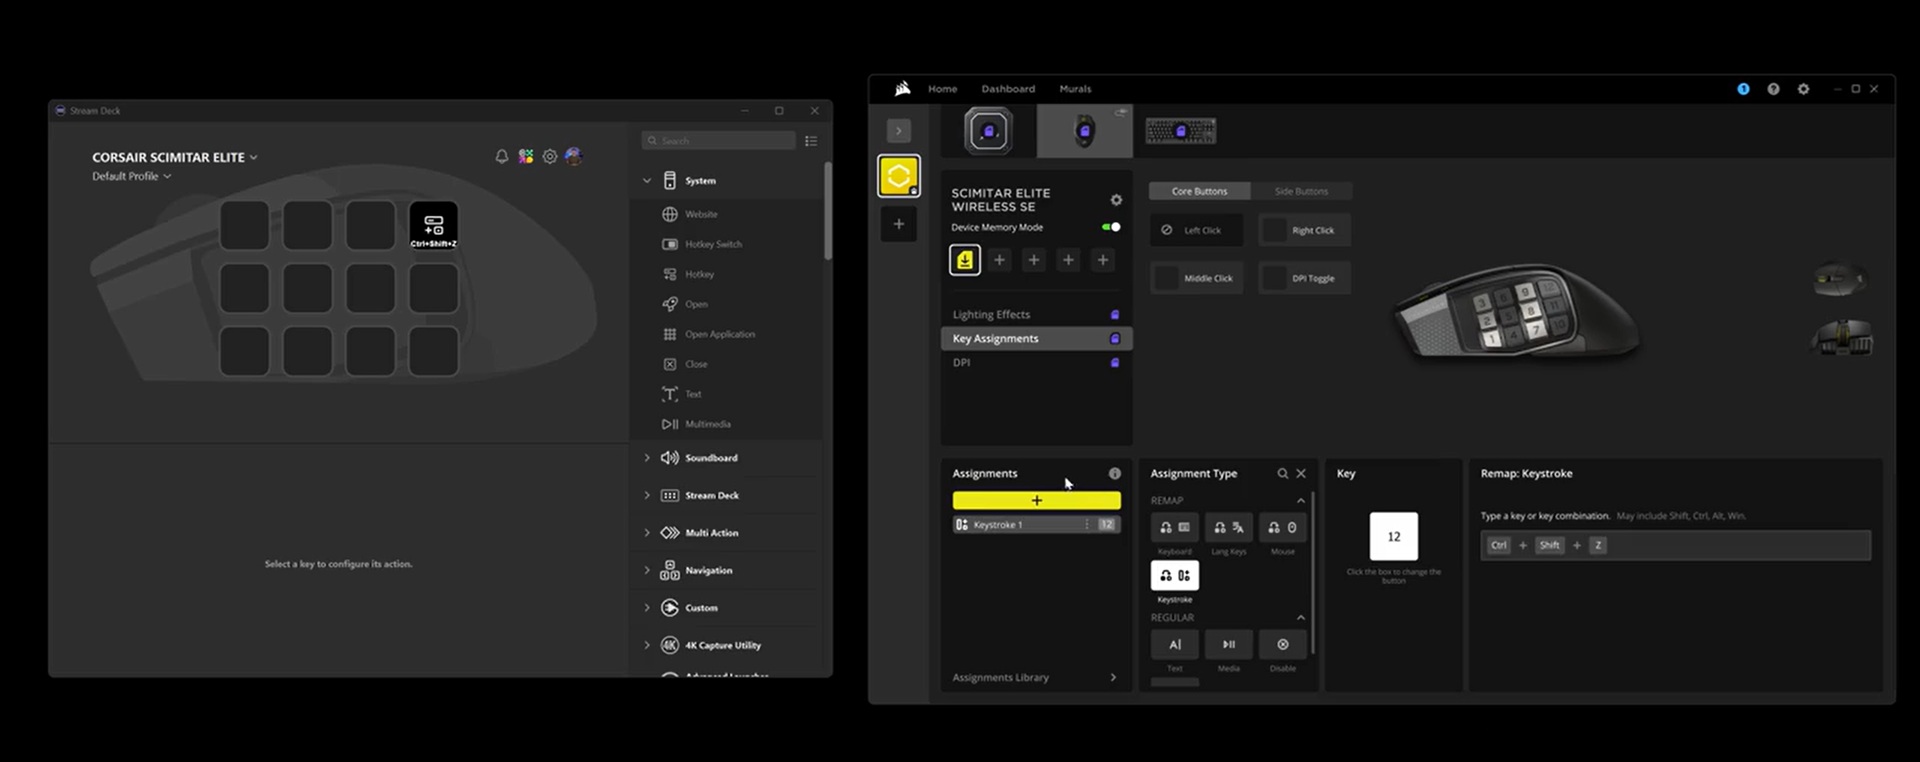Expand the Soundboard category
Image resolution: width=1920 pixels, height=762 pixels.
pyautogui.click(x=647, y=458)
